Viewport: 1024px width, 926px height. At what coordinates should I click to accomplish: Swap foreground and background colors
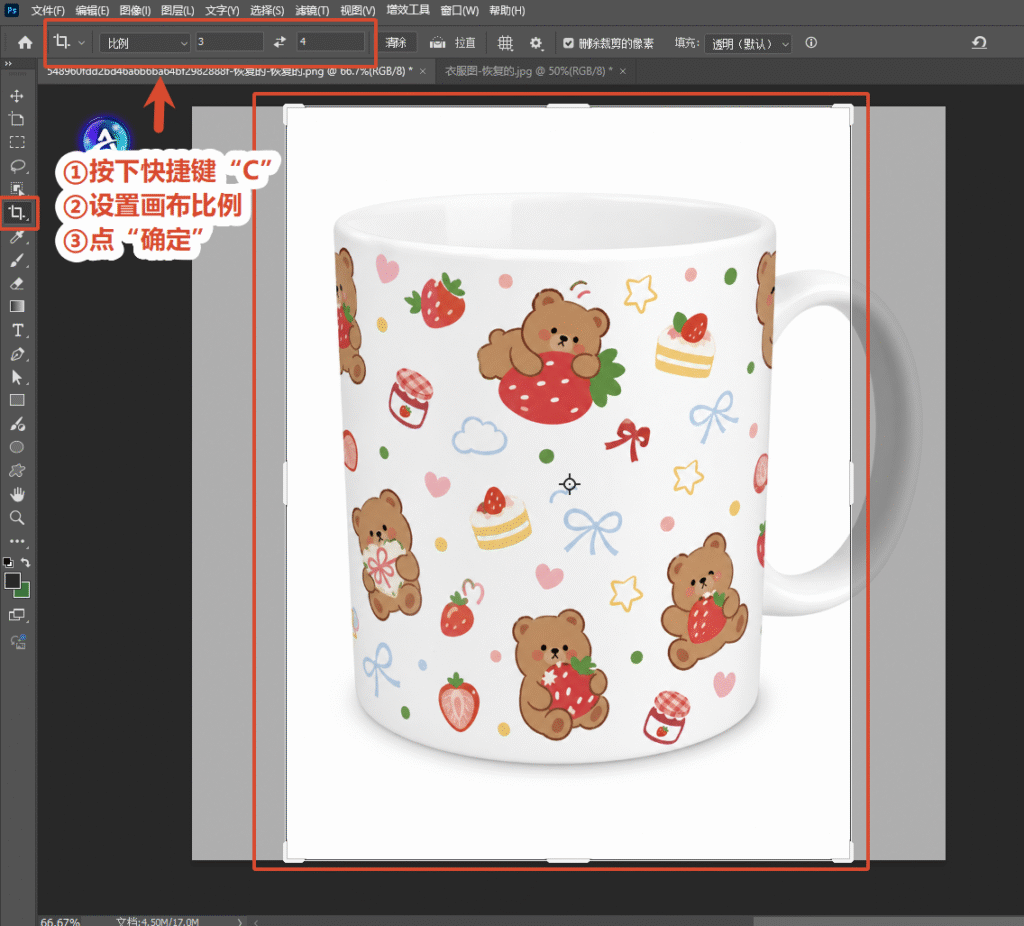click(25, 562)
